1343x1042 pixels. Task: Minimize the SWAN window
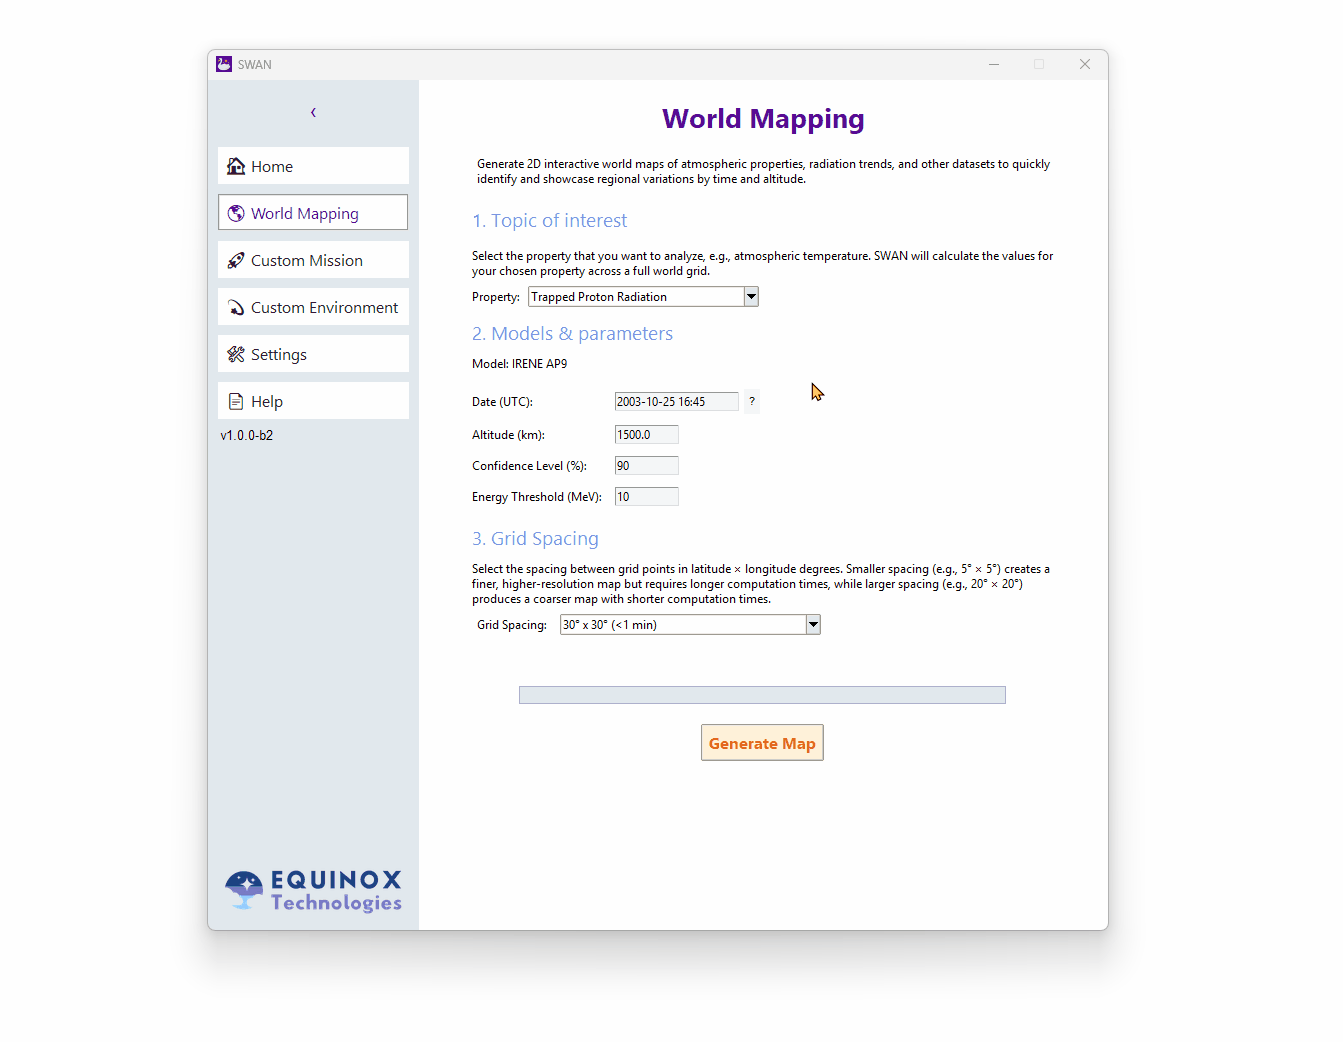click(x=994, y=64)
